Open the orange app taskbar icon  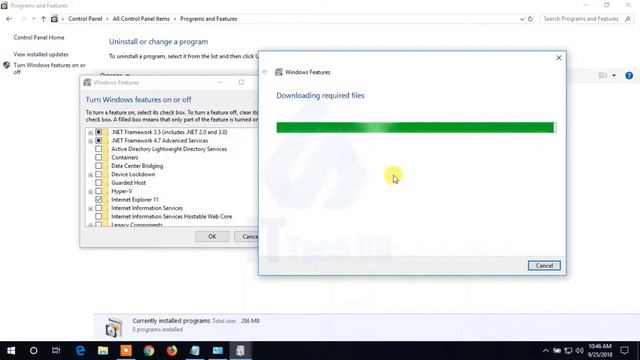126,351
